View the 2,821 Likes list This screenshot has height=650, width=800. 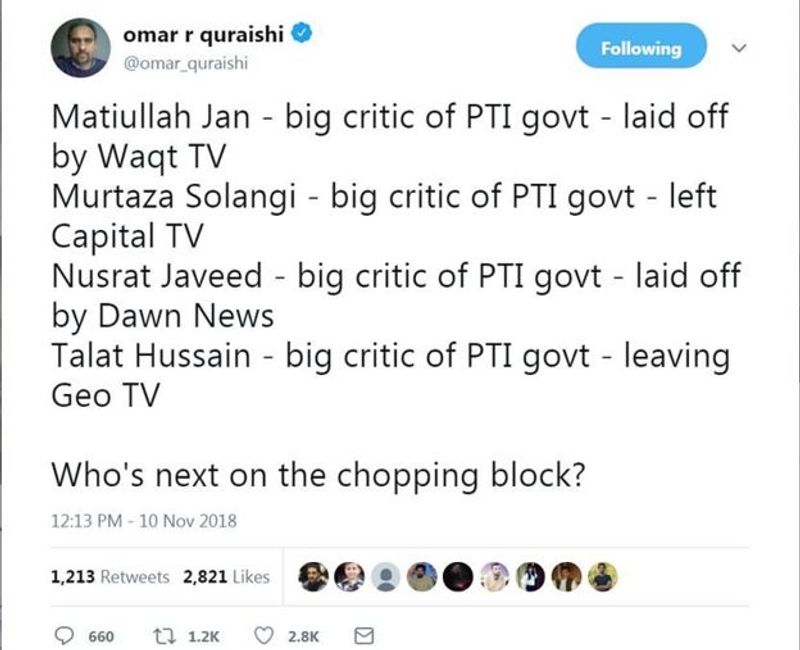point(226,577)
